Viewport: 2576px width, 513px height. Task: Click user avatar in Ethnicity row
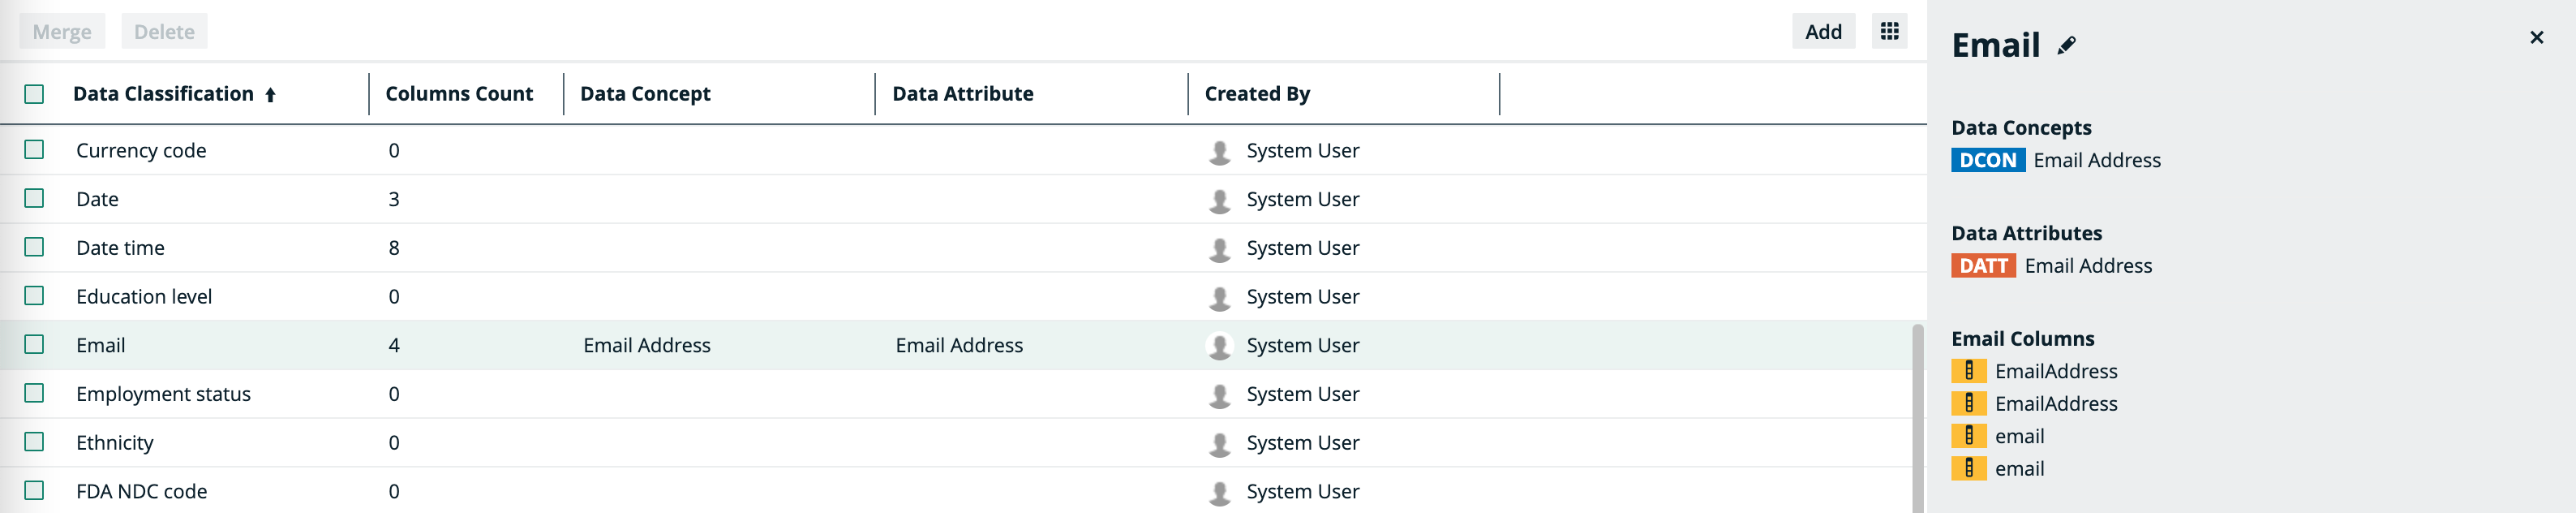[x=1219, y=443]
